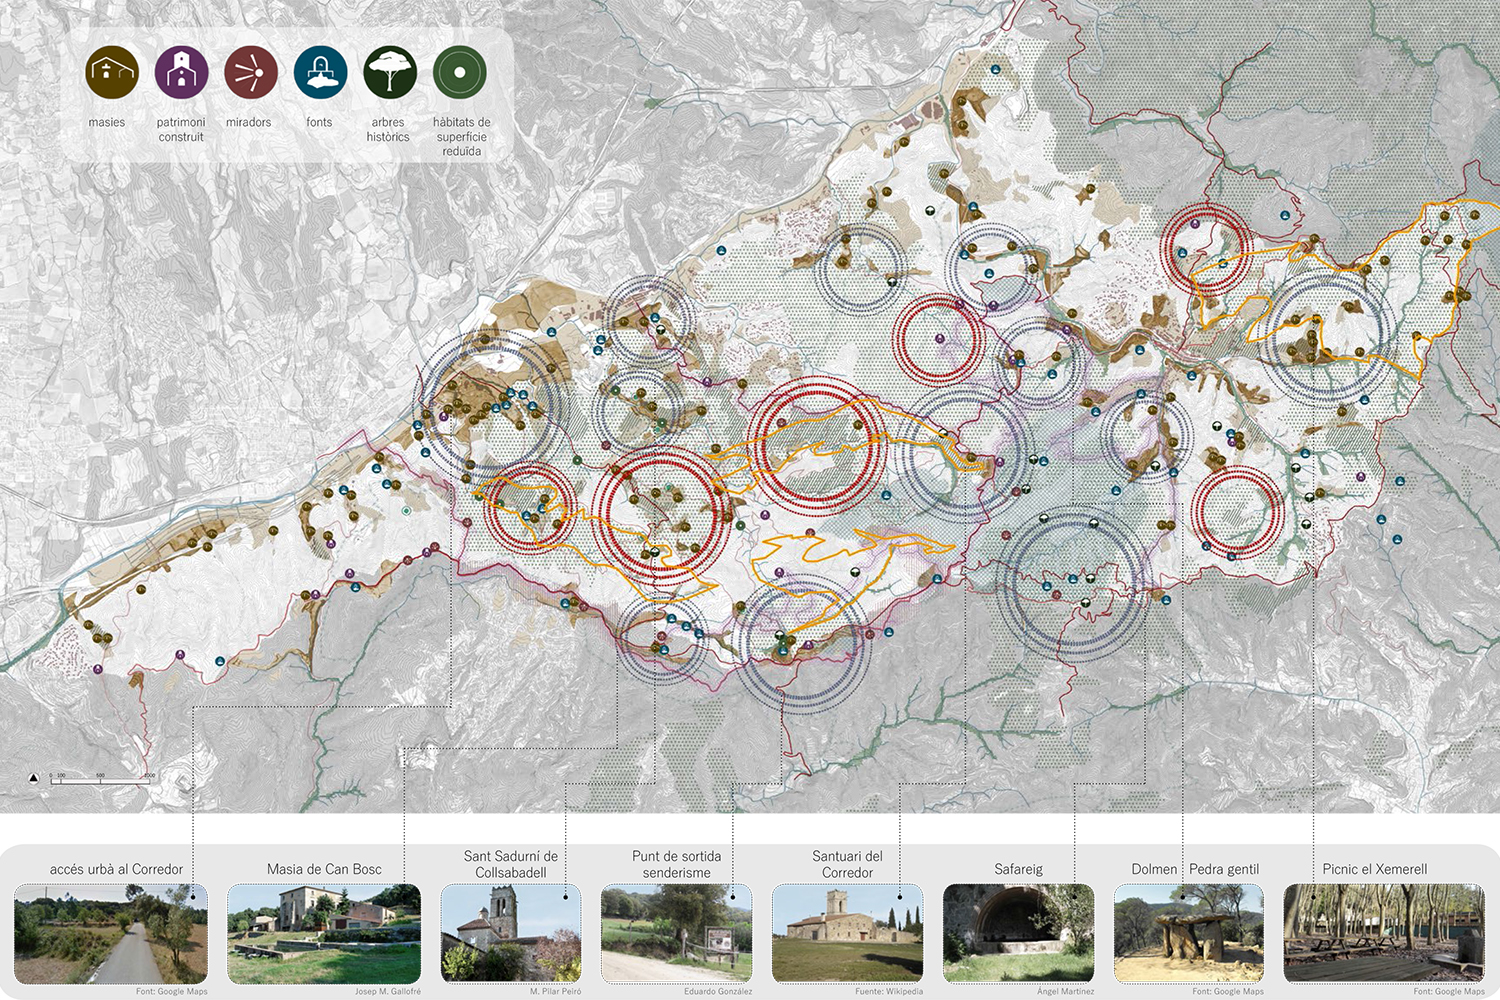
Task: Click the Picnic el Xemerell title label
Action: click(1374, 869)
